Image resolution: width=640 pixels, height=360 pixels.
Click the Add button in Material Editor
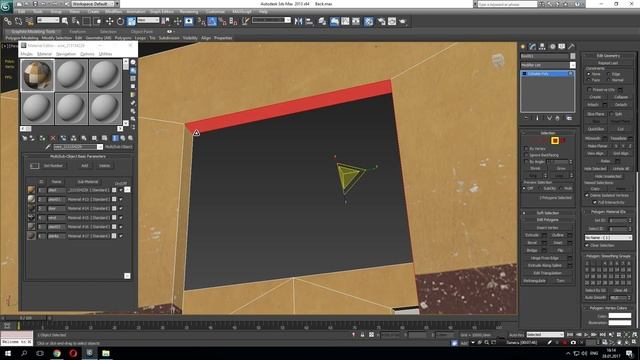(84, 166)
